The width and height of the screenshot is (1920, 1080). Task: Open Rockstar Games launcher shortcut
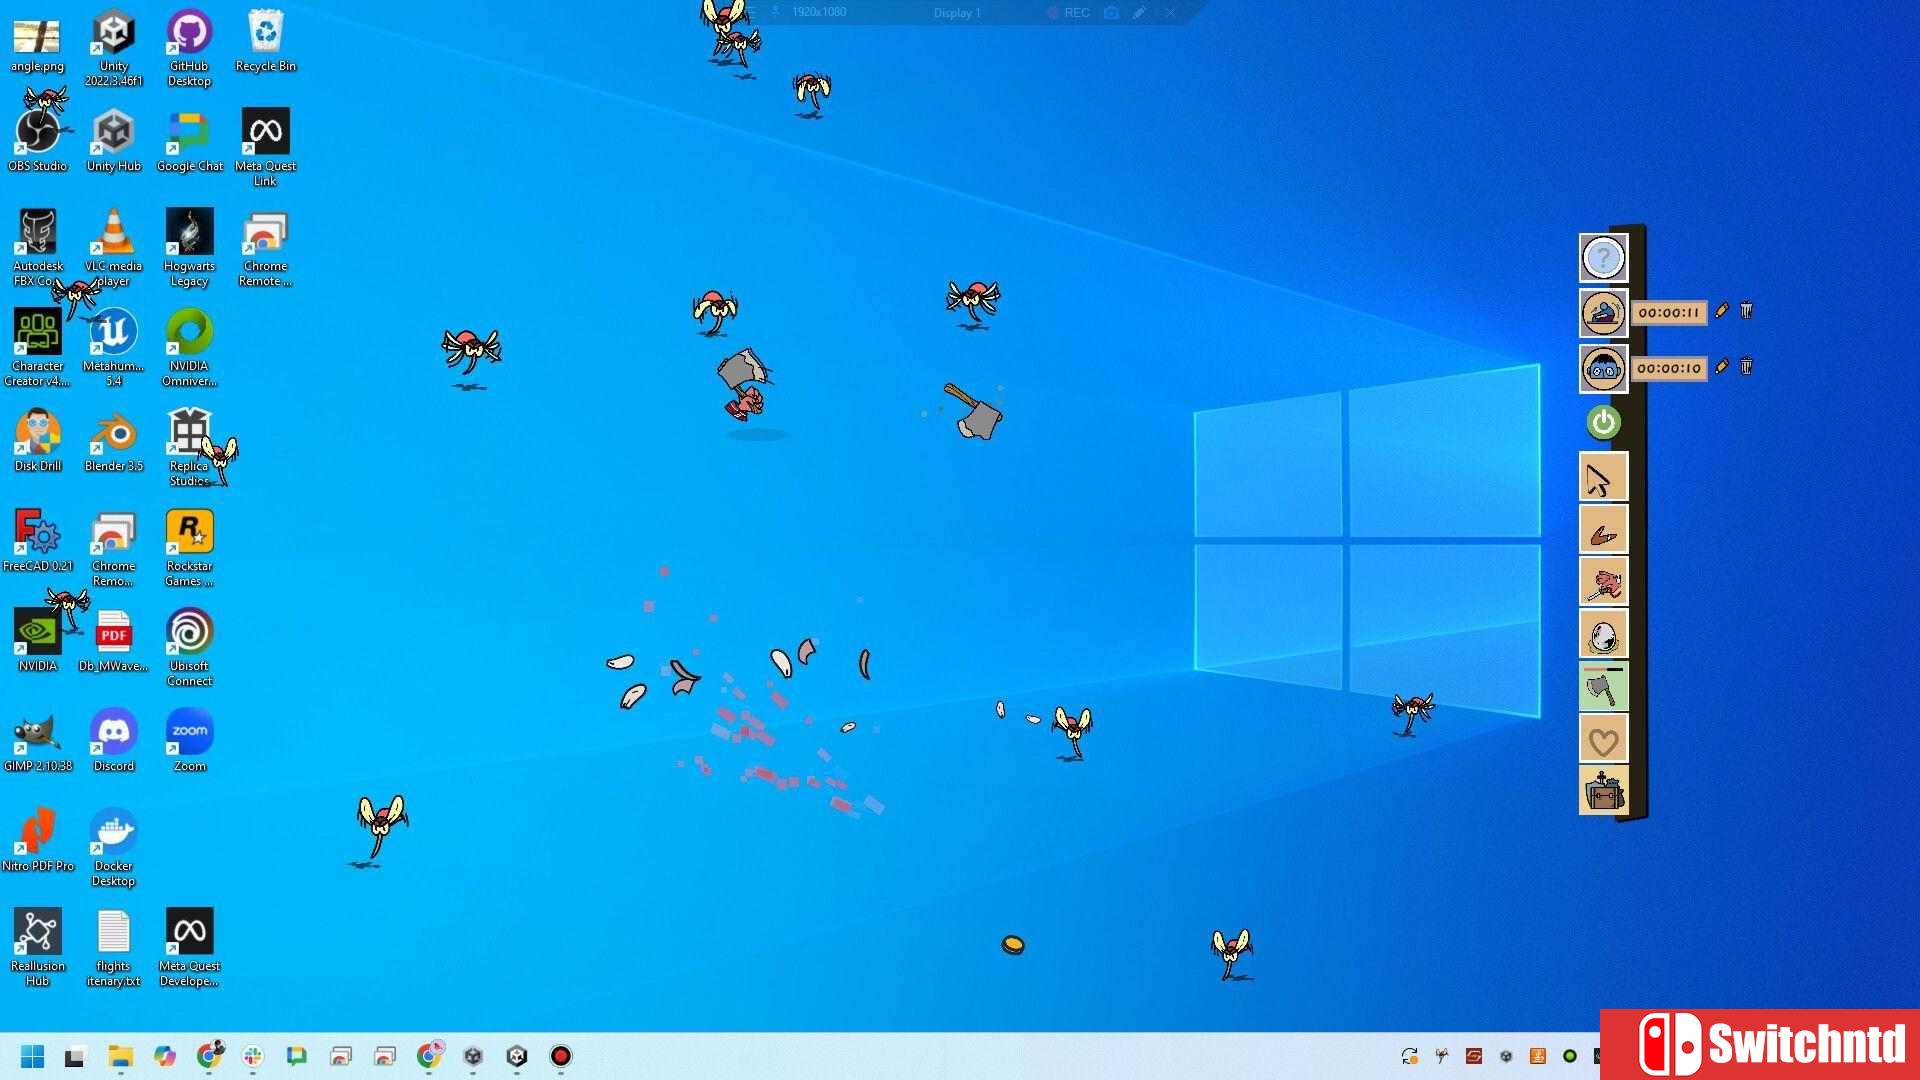[189, 547]
